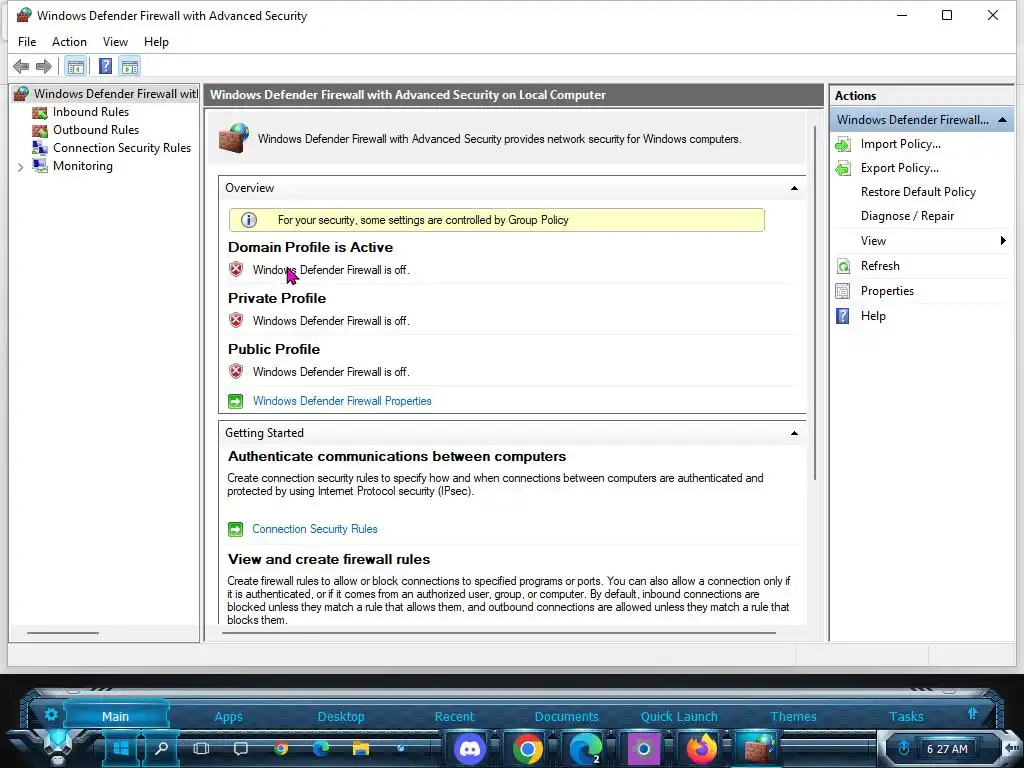Screen dimensions: 1024x768
Task: Open the dock settings gear icon
Action: (x=51, y=714)
